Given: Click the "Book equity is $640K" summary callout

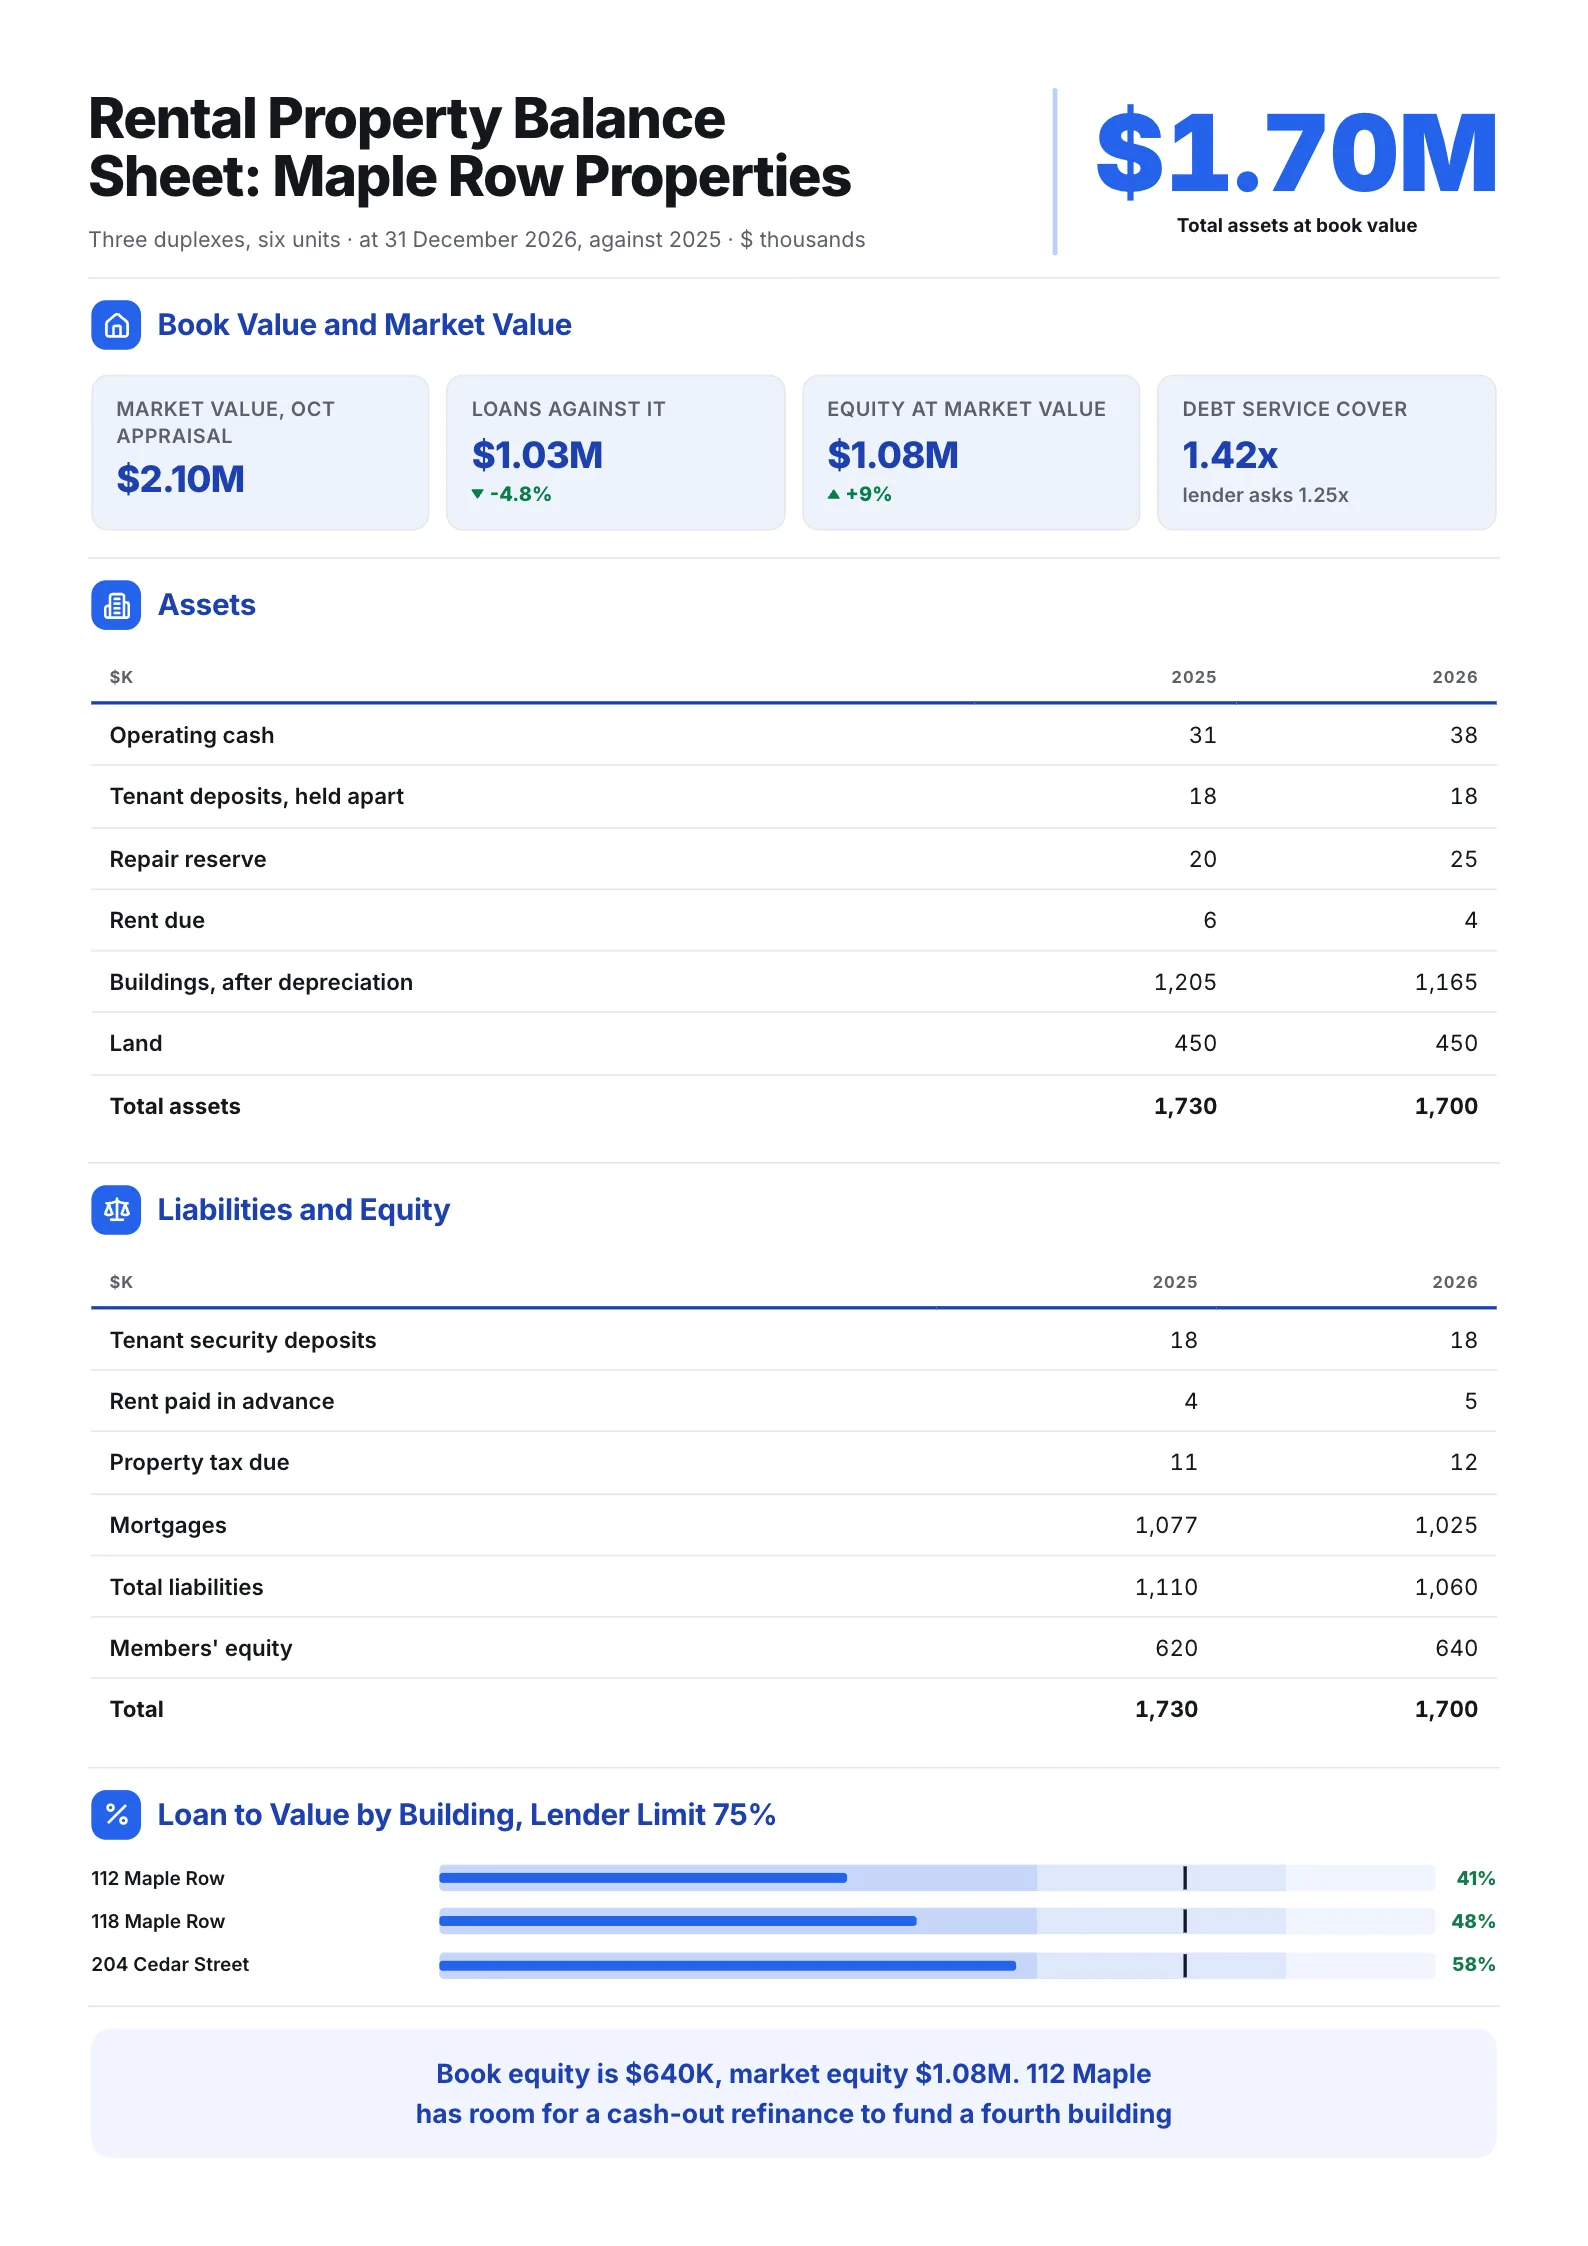Looking at the screenshot, I should click(x=794, y=2094).
